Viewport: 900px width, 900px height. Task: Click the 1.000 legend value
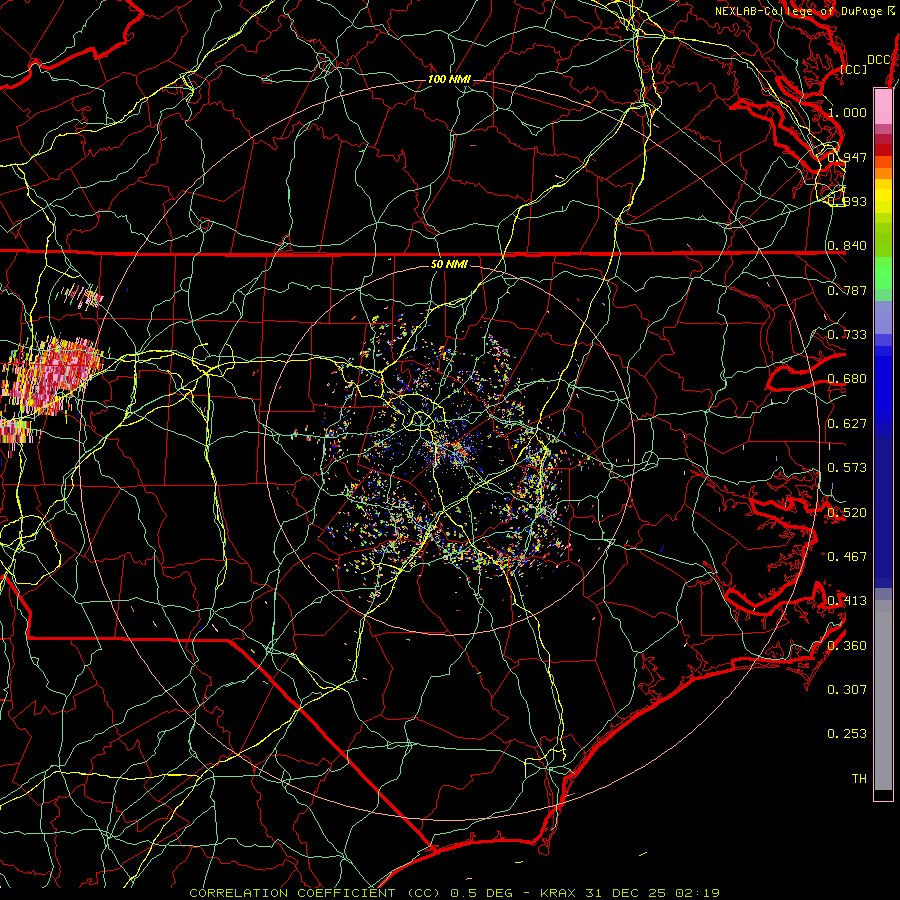pos(848,112)
